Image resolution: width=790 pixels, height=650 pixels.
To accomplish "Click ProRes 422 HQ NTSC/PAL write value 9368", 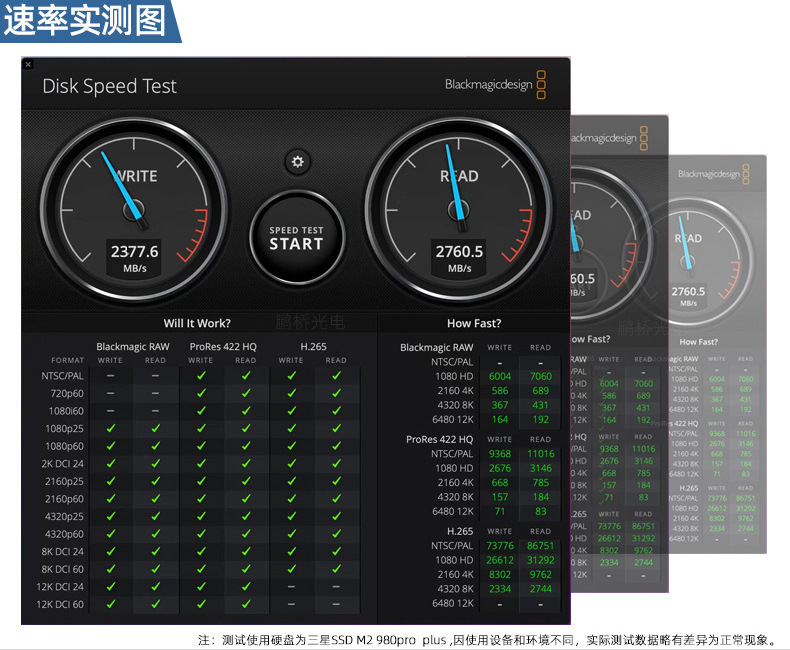I will click(x=500, y=454).
